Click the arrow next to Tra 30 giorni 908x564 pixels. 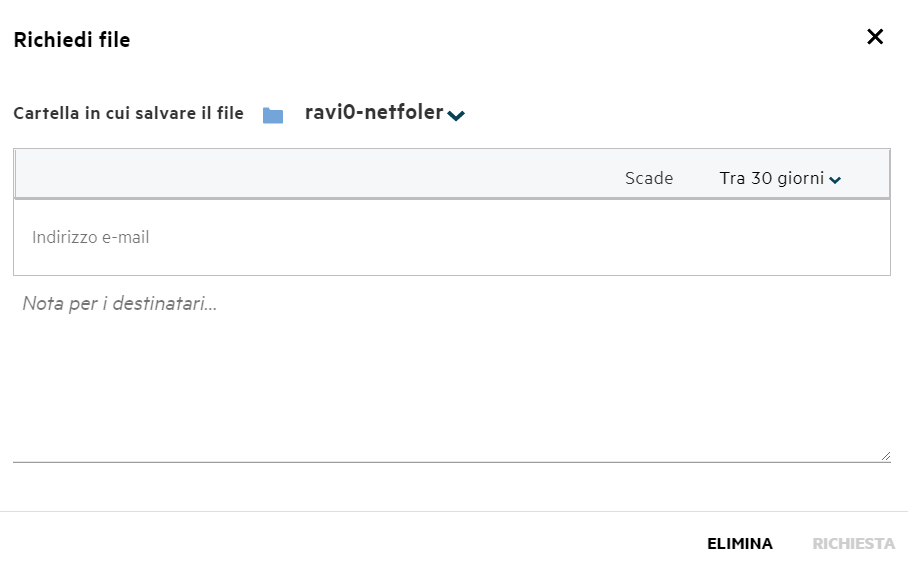[834, 180]
